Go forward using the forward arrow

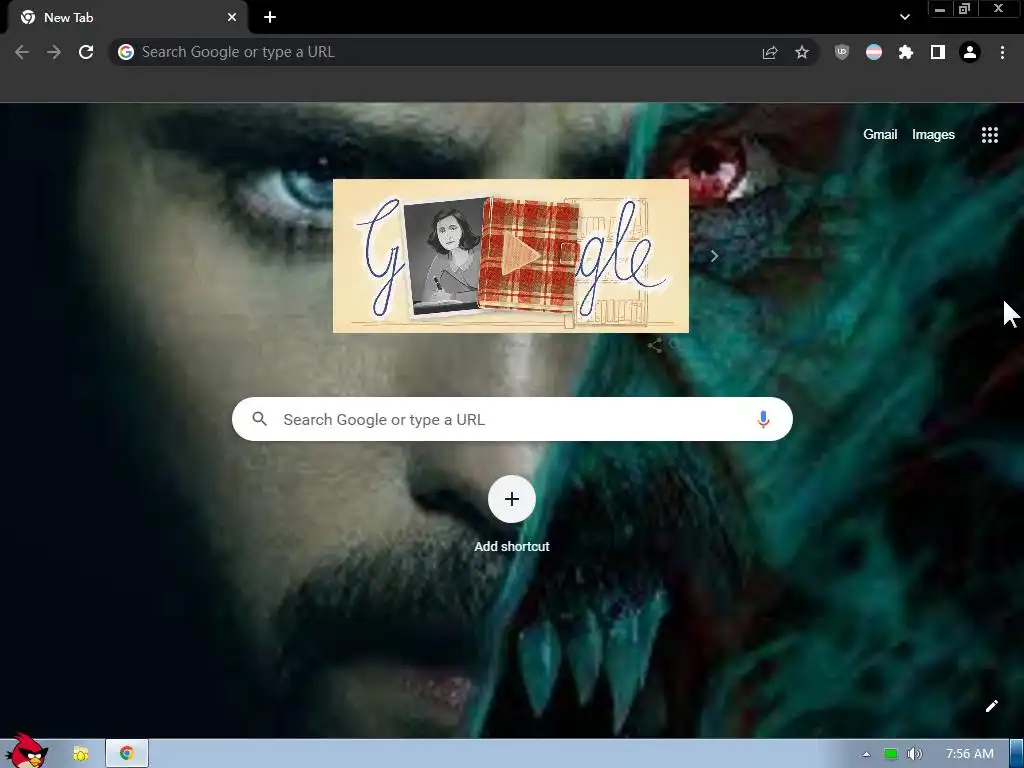pos(54,52)
